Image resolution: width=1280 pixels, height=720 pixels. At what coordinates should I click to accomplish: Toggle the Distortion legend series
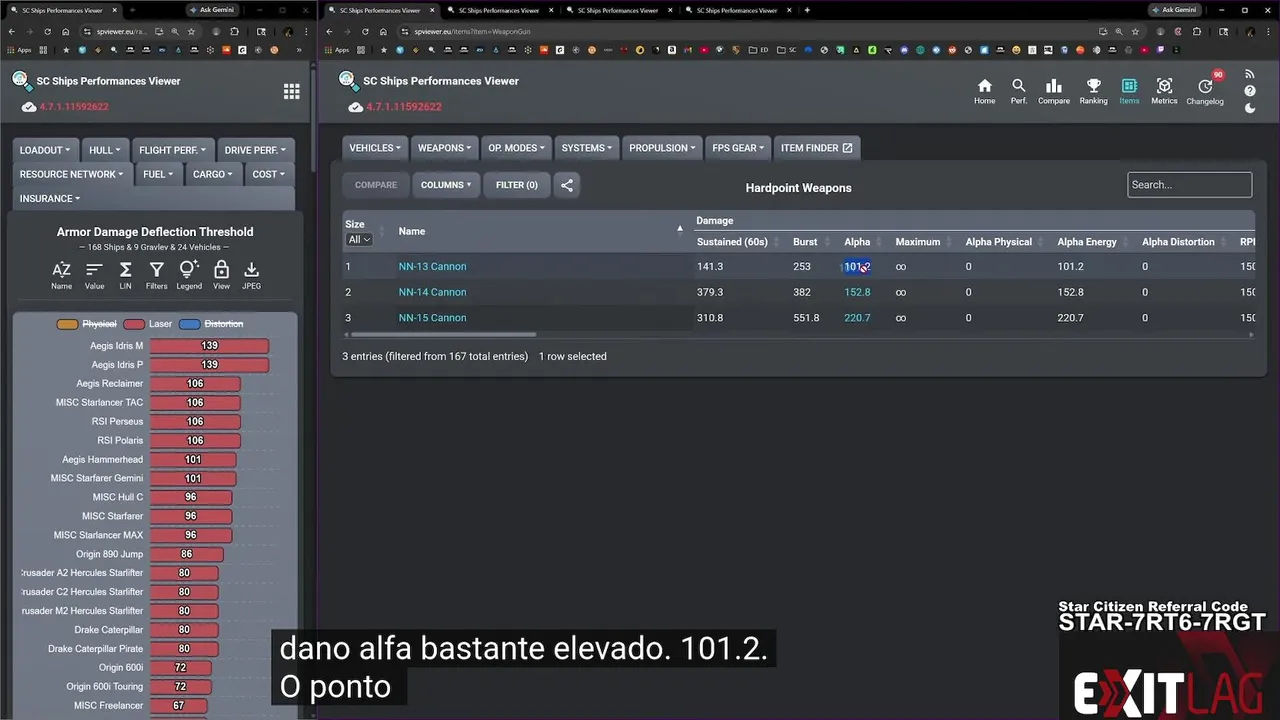(x=211, y=324)
